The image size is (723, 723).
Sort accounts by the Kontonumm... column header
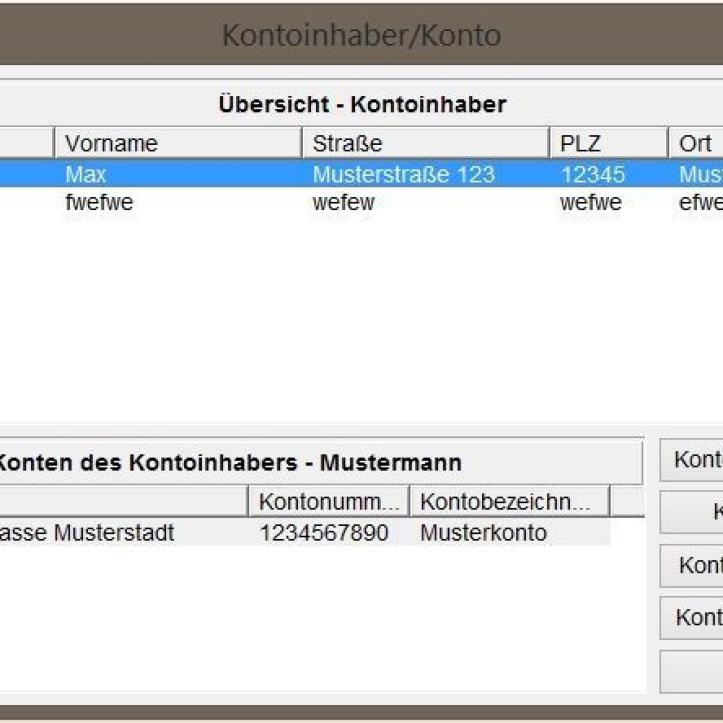pyautogui.click(x=328, y=501)
